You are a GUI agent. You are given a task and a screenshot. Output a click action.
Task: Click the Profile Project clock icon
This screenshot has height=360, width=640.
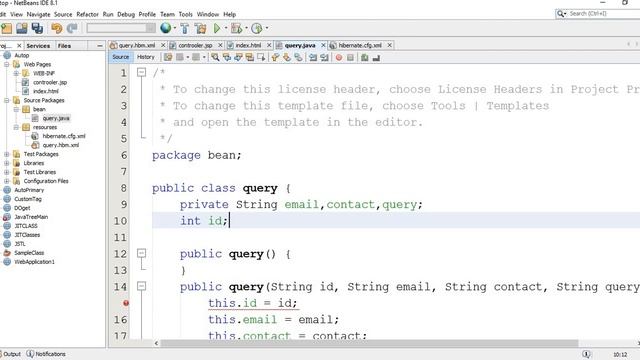256,28
